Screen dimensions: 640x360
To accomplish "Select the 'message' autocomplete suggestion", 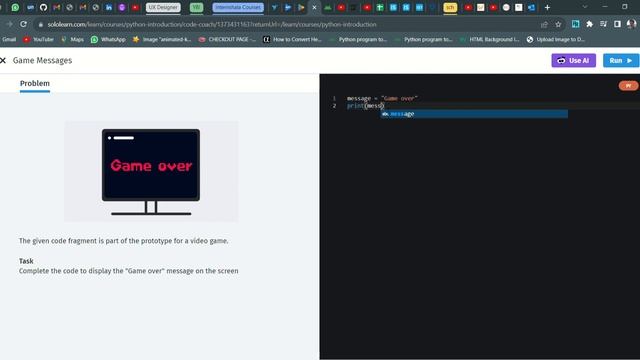I will pyautogui.click(x=474, y=114).
